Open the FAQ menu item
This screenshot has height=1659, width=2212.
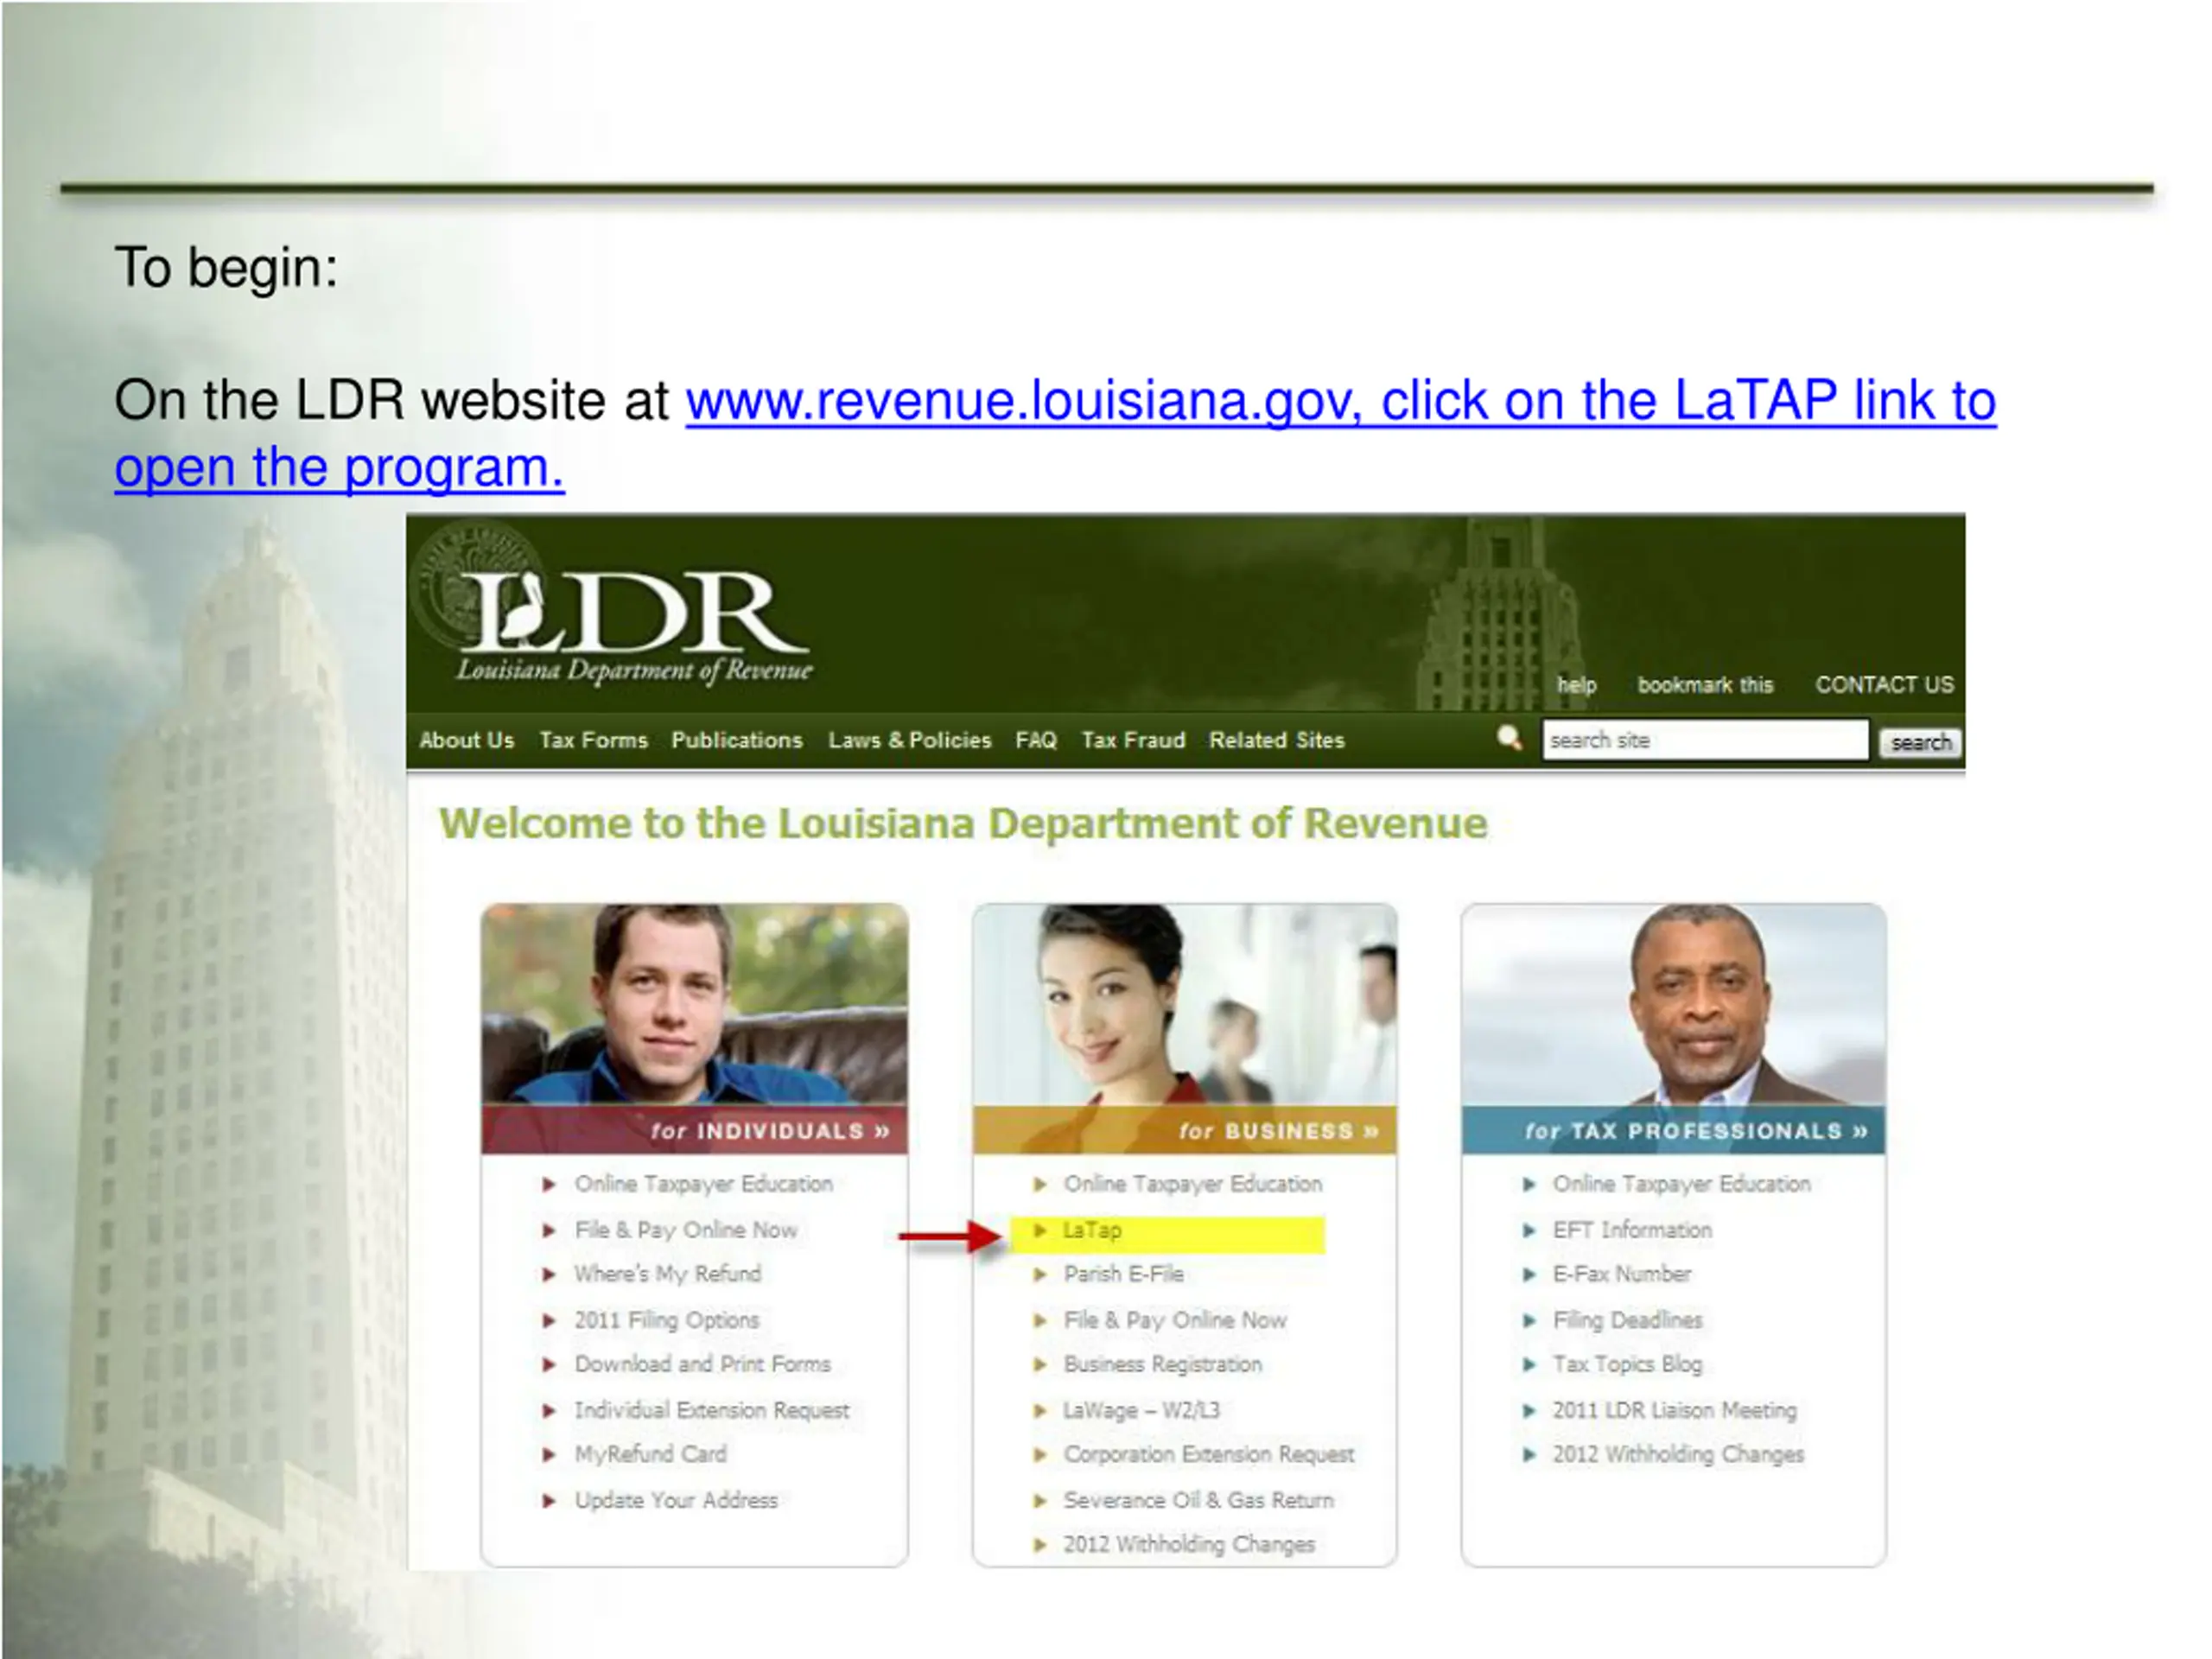(x=1036, y=740)
